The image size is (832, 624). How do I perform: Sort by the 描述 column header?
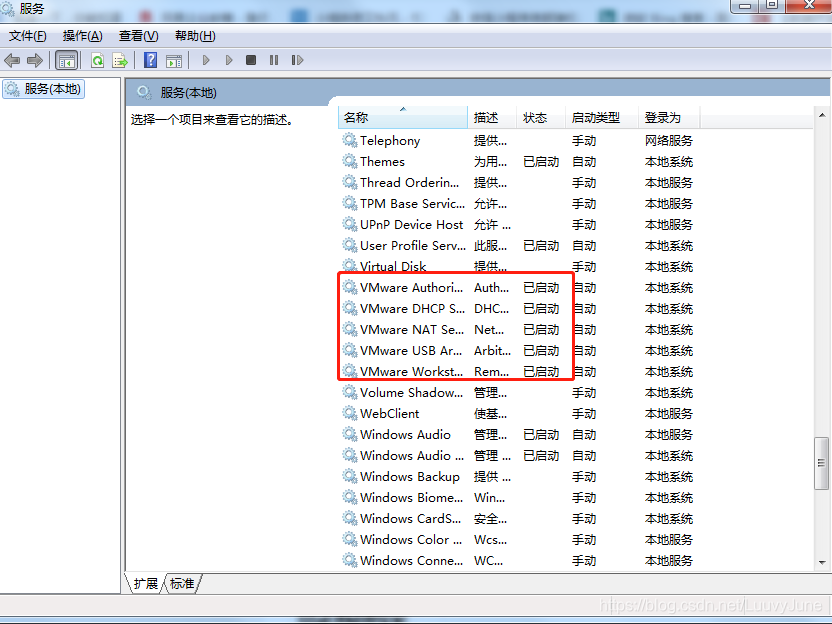pos(492,117)
